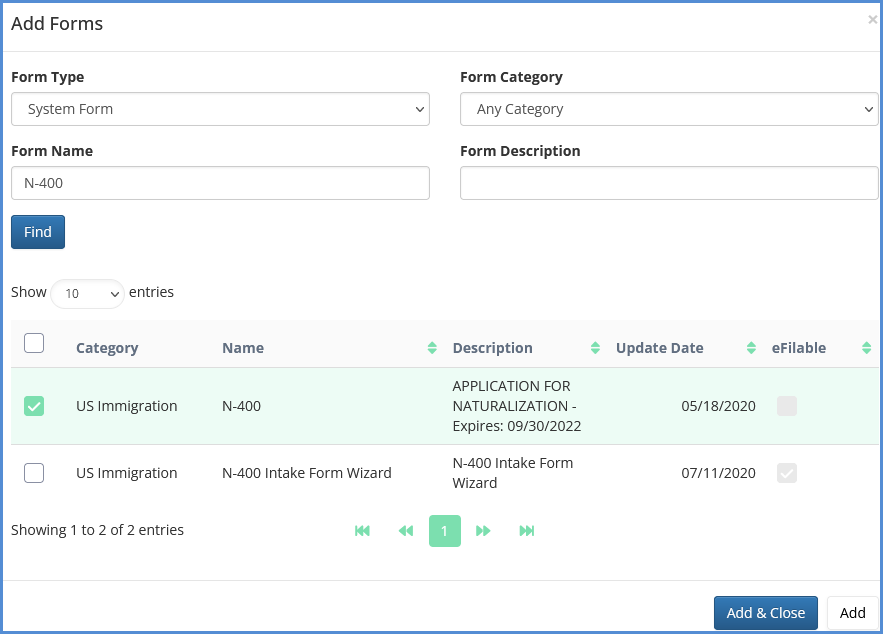The image size is (883, 634).
Task: Check the N-400 Intake Form Wizard row
Action: point(34,473)
